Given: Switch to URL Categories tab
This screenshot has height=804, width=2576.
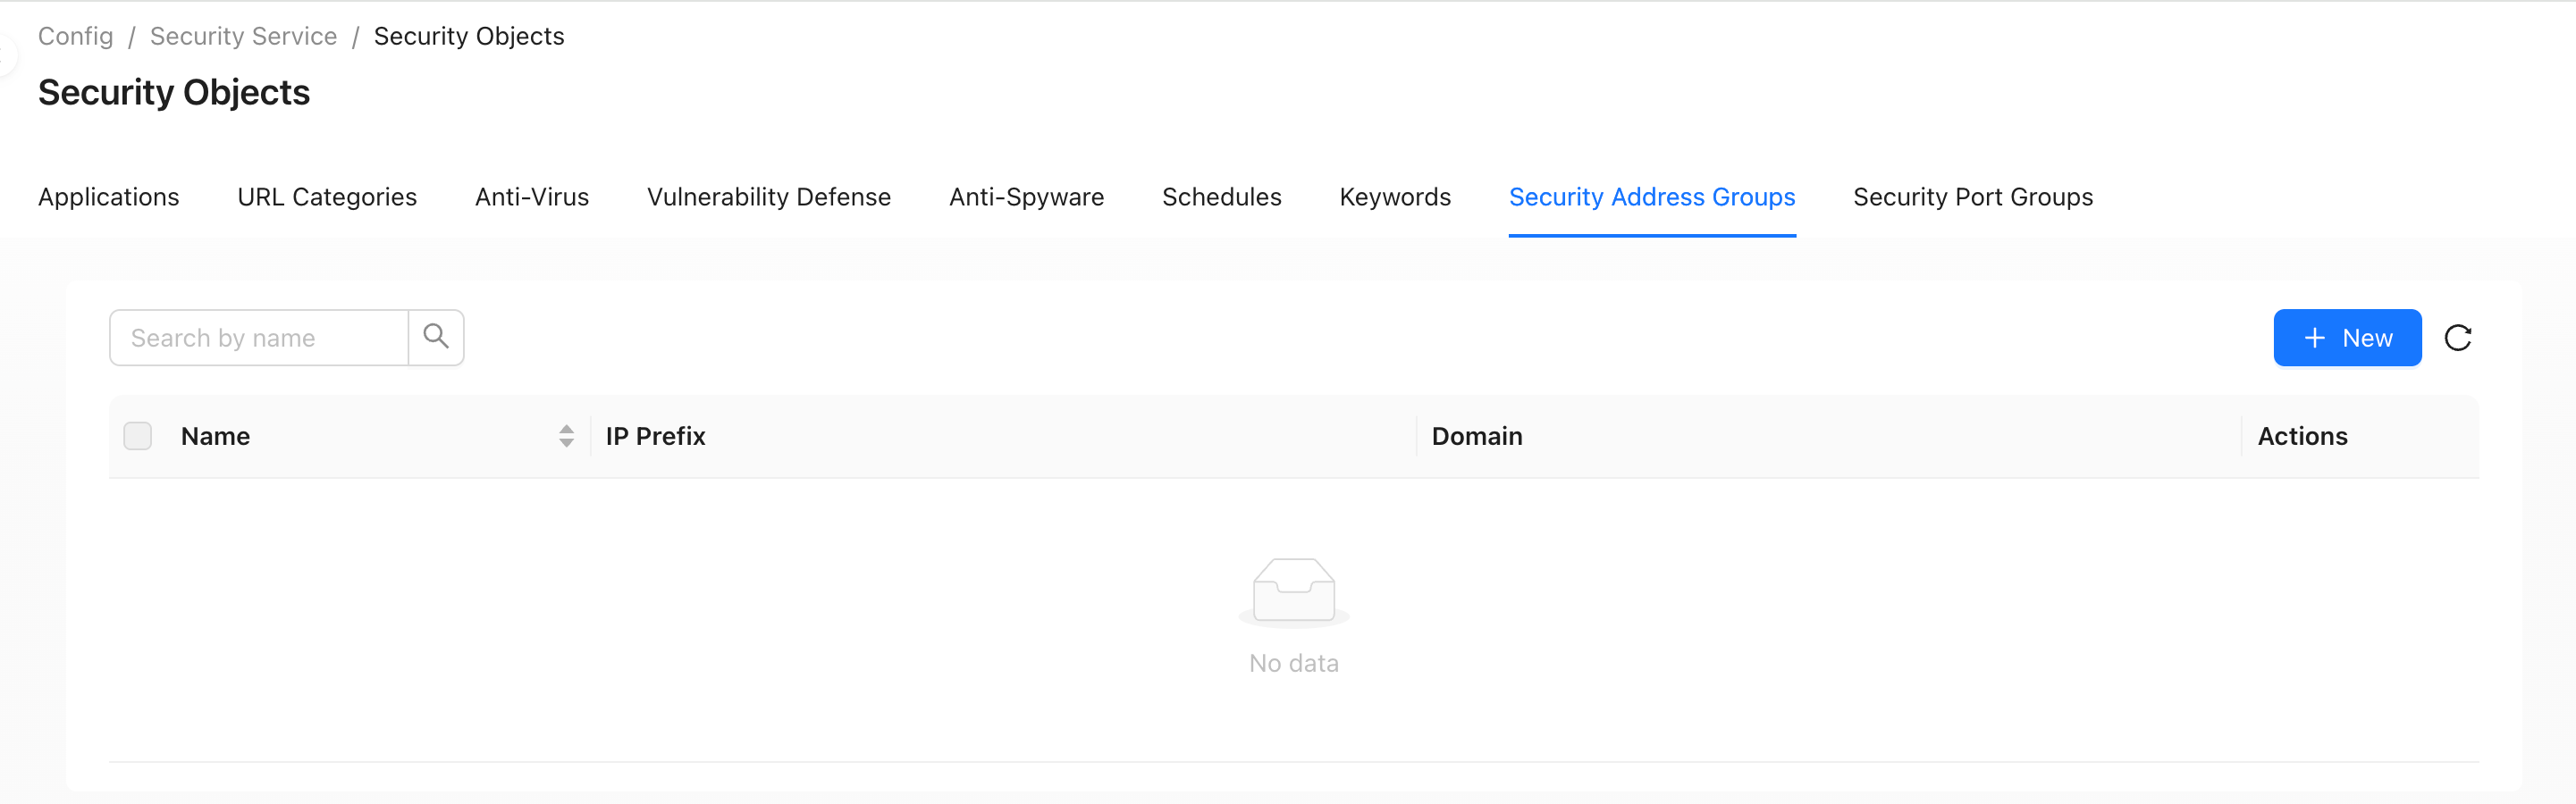Looking at the screenshot, I should (x=327, y=197).
